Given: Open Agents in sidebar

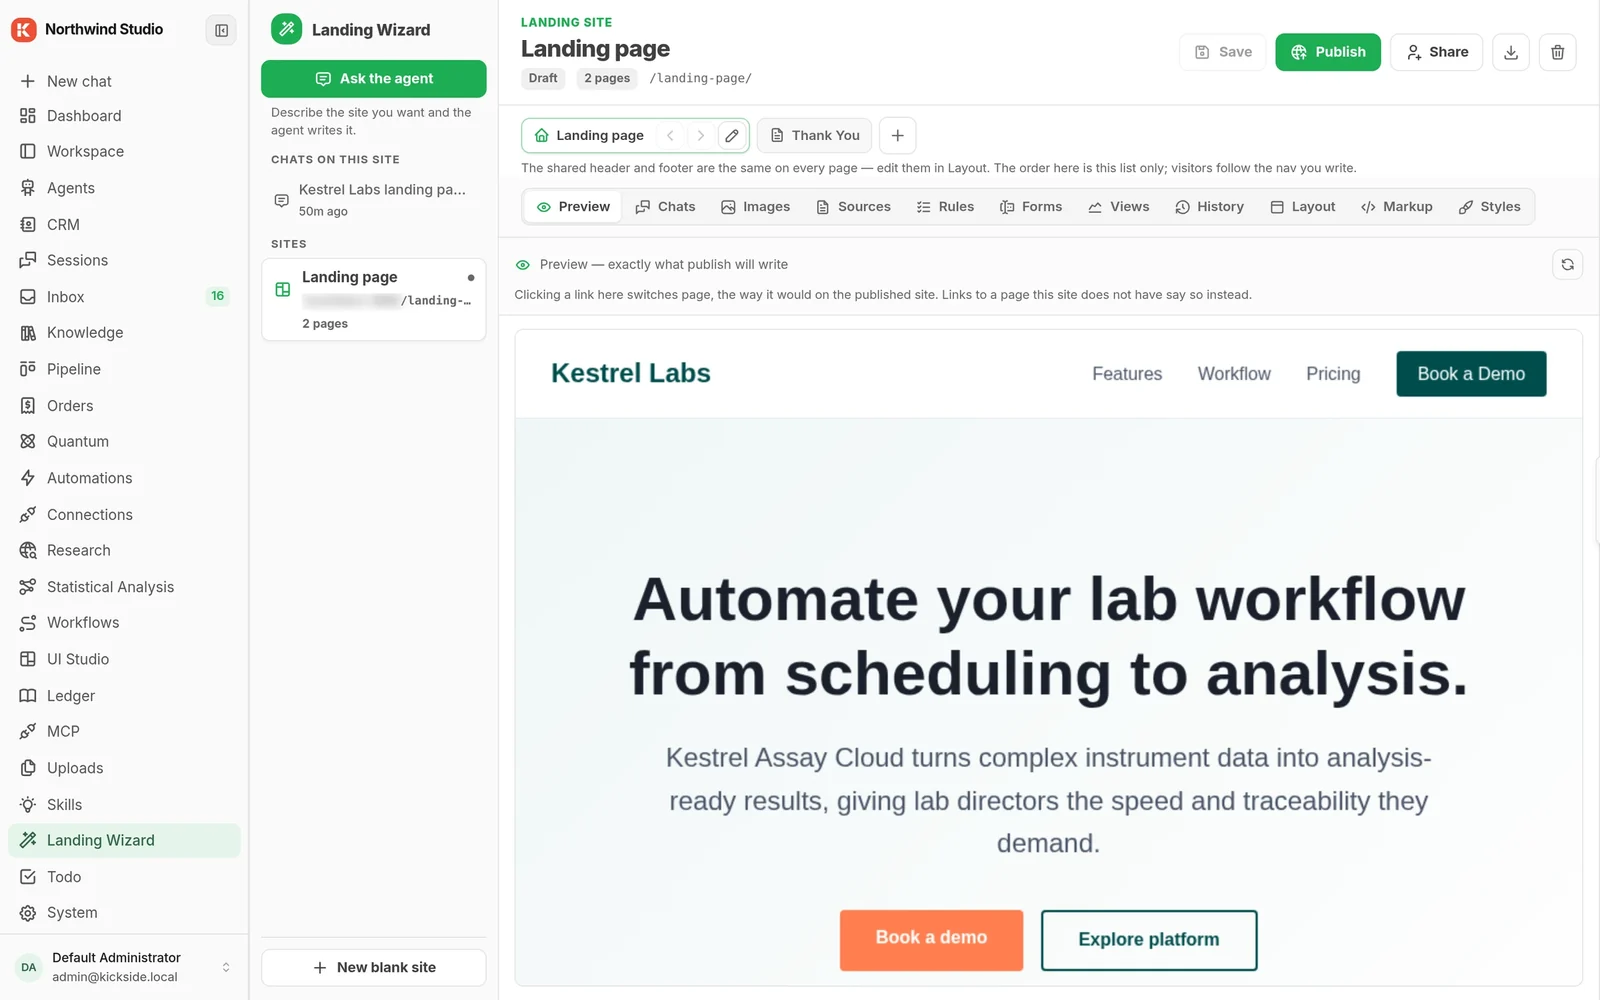Looking at the screenshot, I should click(124, 188).
